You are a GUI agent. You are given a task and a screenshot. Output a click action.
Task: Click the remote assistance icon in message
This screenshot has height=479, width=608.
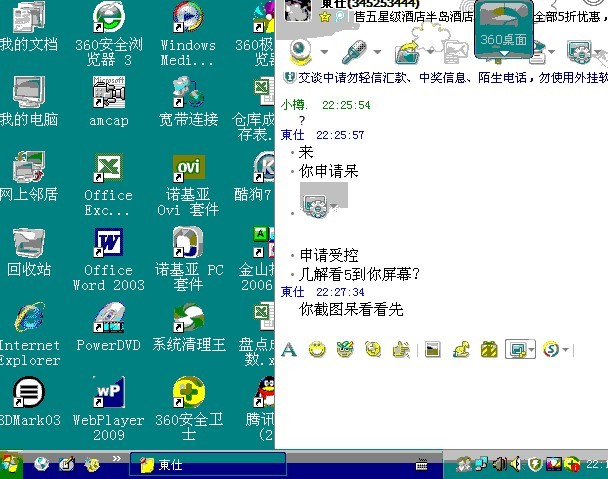point(318,206)
